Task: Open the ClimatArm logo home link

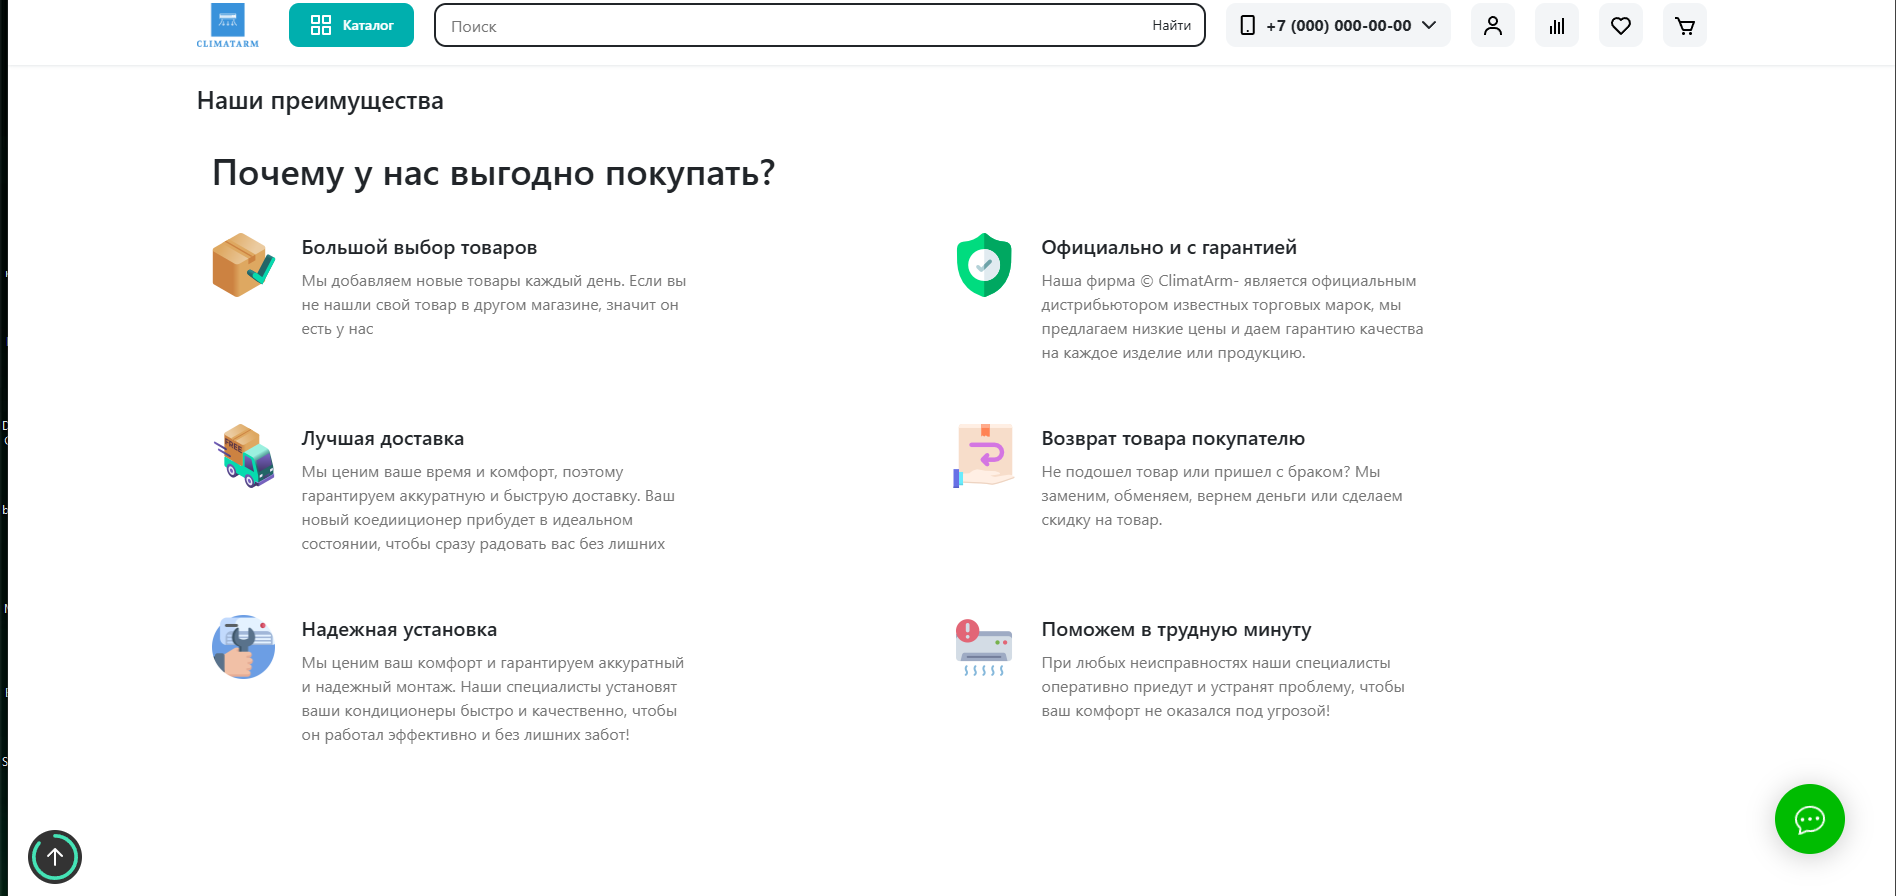Action: click(x=228, y=26)
